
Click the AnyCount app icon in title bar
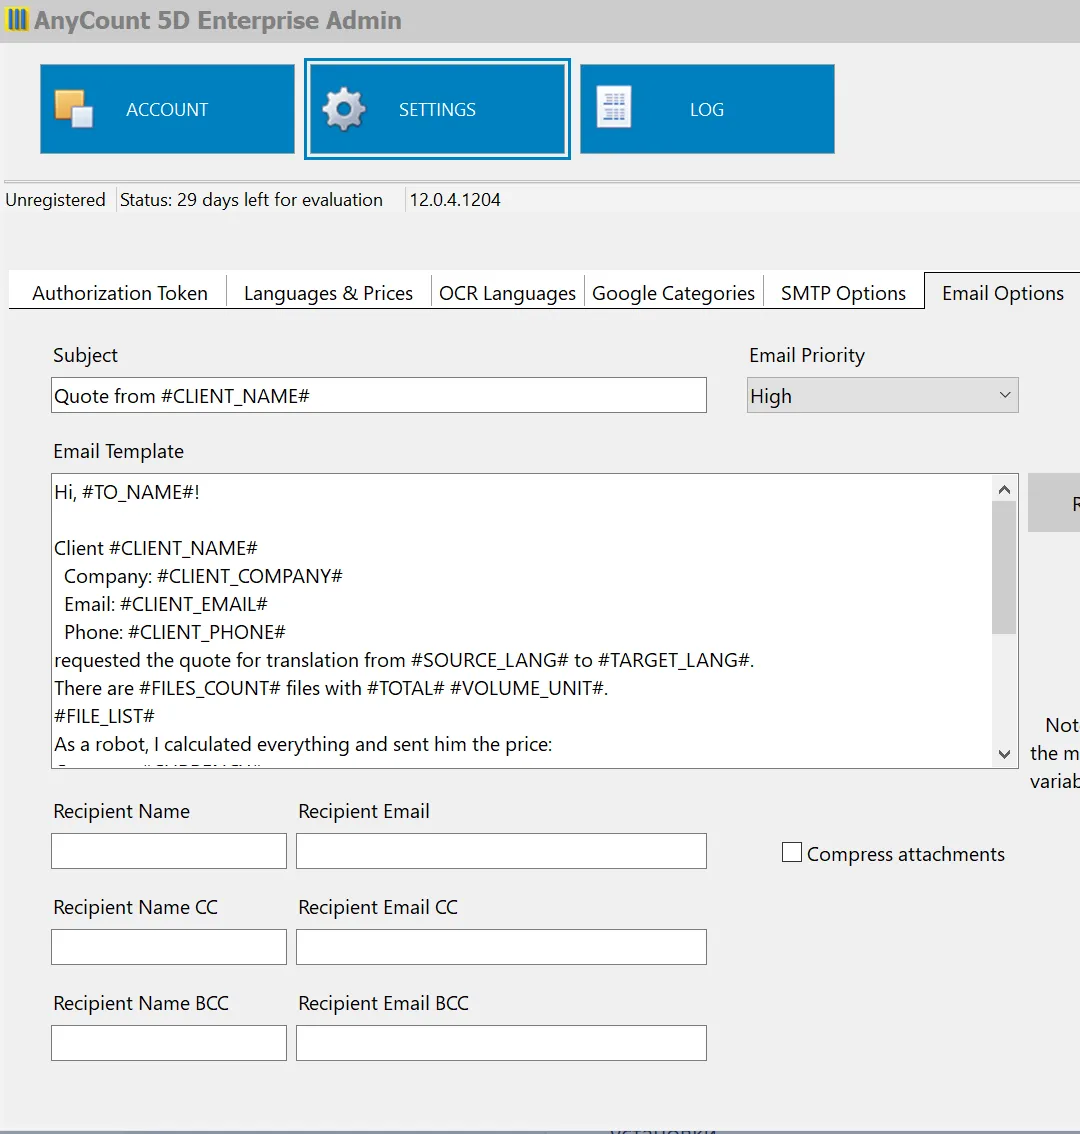click(x=16, y=20)
